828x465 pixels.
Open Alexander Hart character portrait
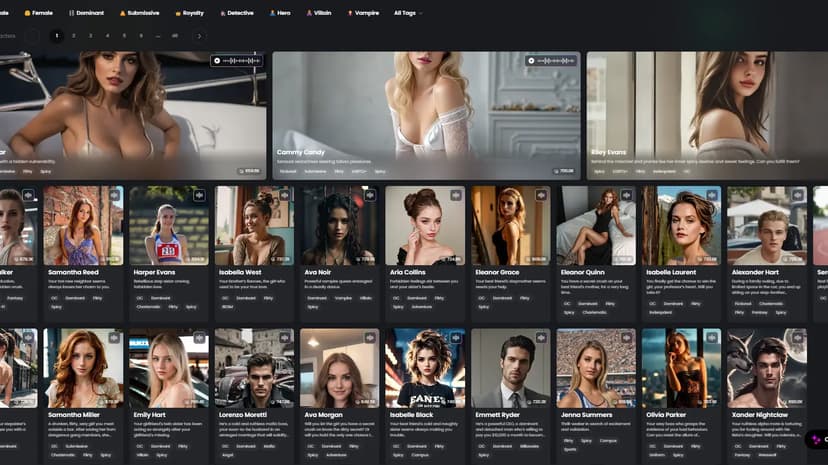[x=767, y=225]
